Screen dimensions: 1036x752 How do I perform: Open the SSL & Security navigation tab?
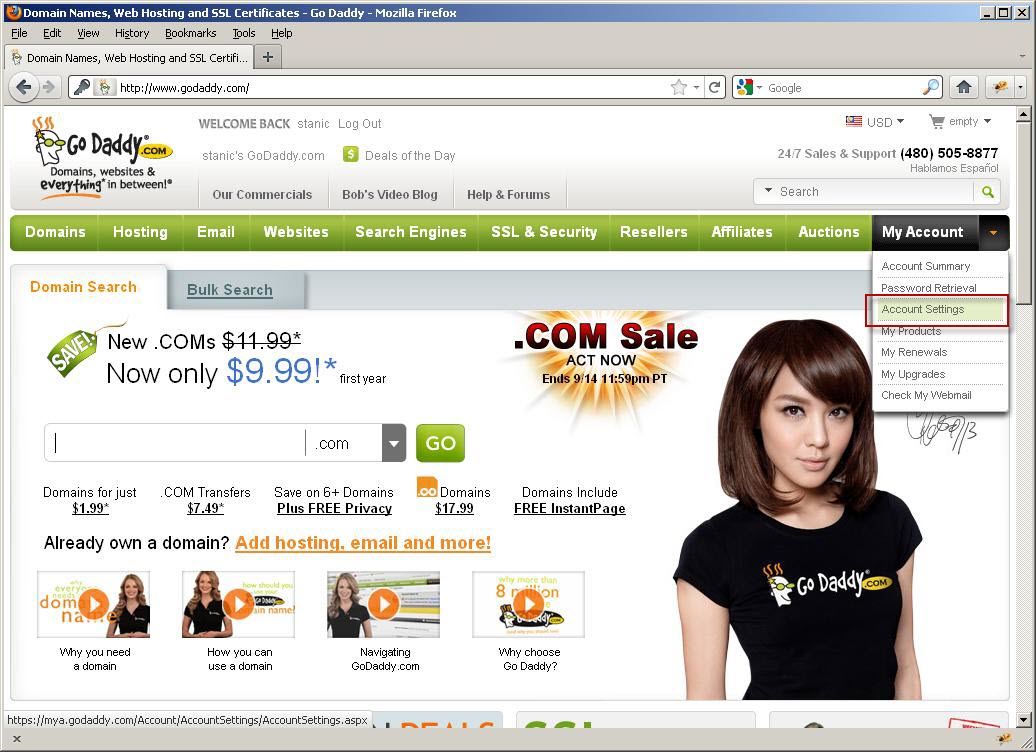544,232
